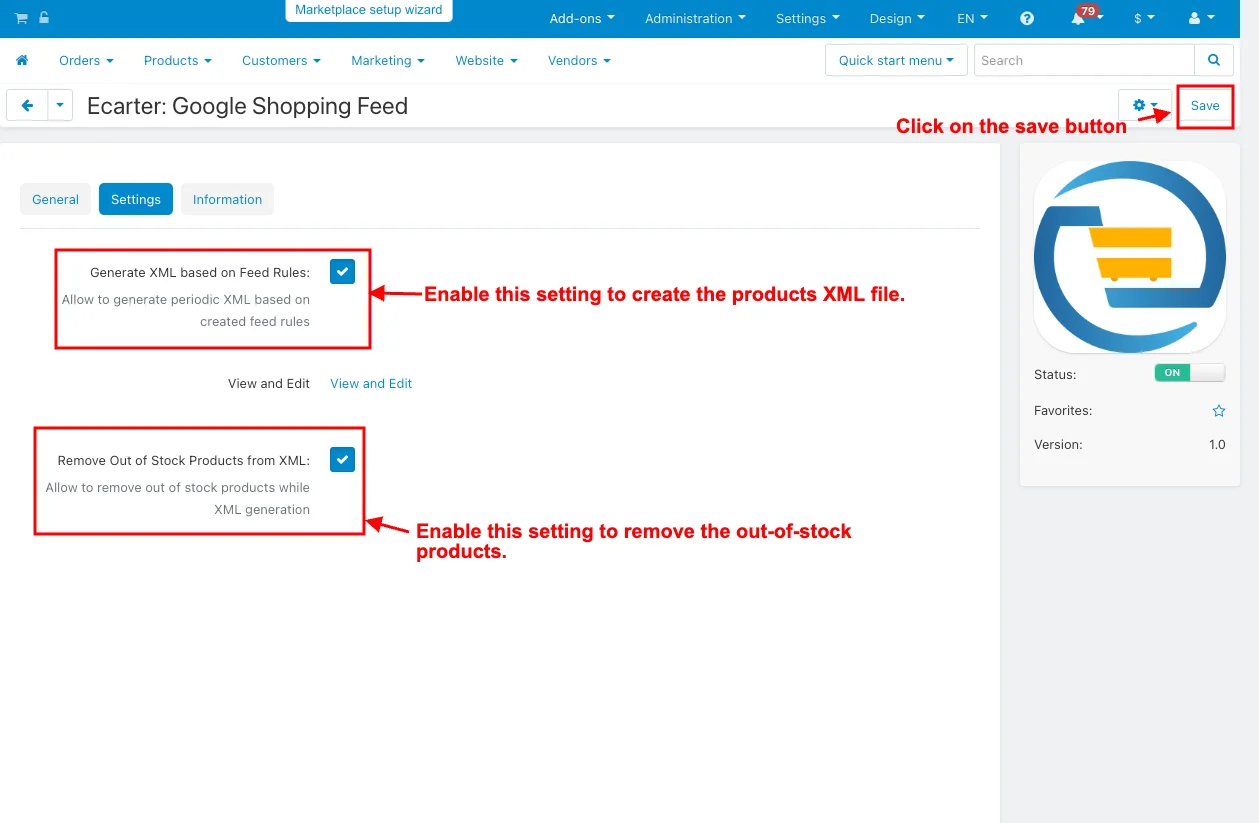Open the Marketing menu
The height and width of the screenshot is (823, 1259).
[x=387, y=60]
